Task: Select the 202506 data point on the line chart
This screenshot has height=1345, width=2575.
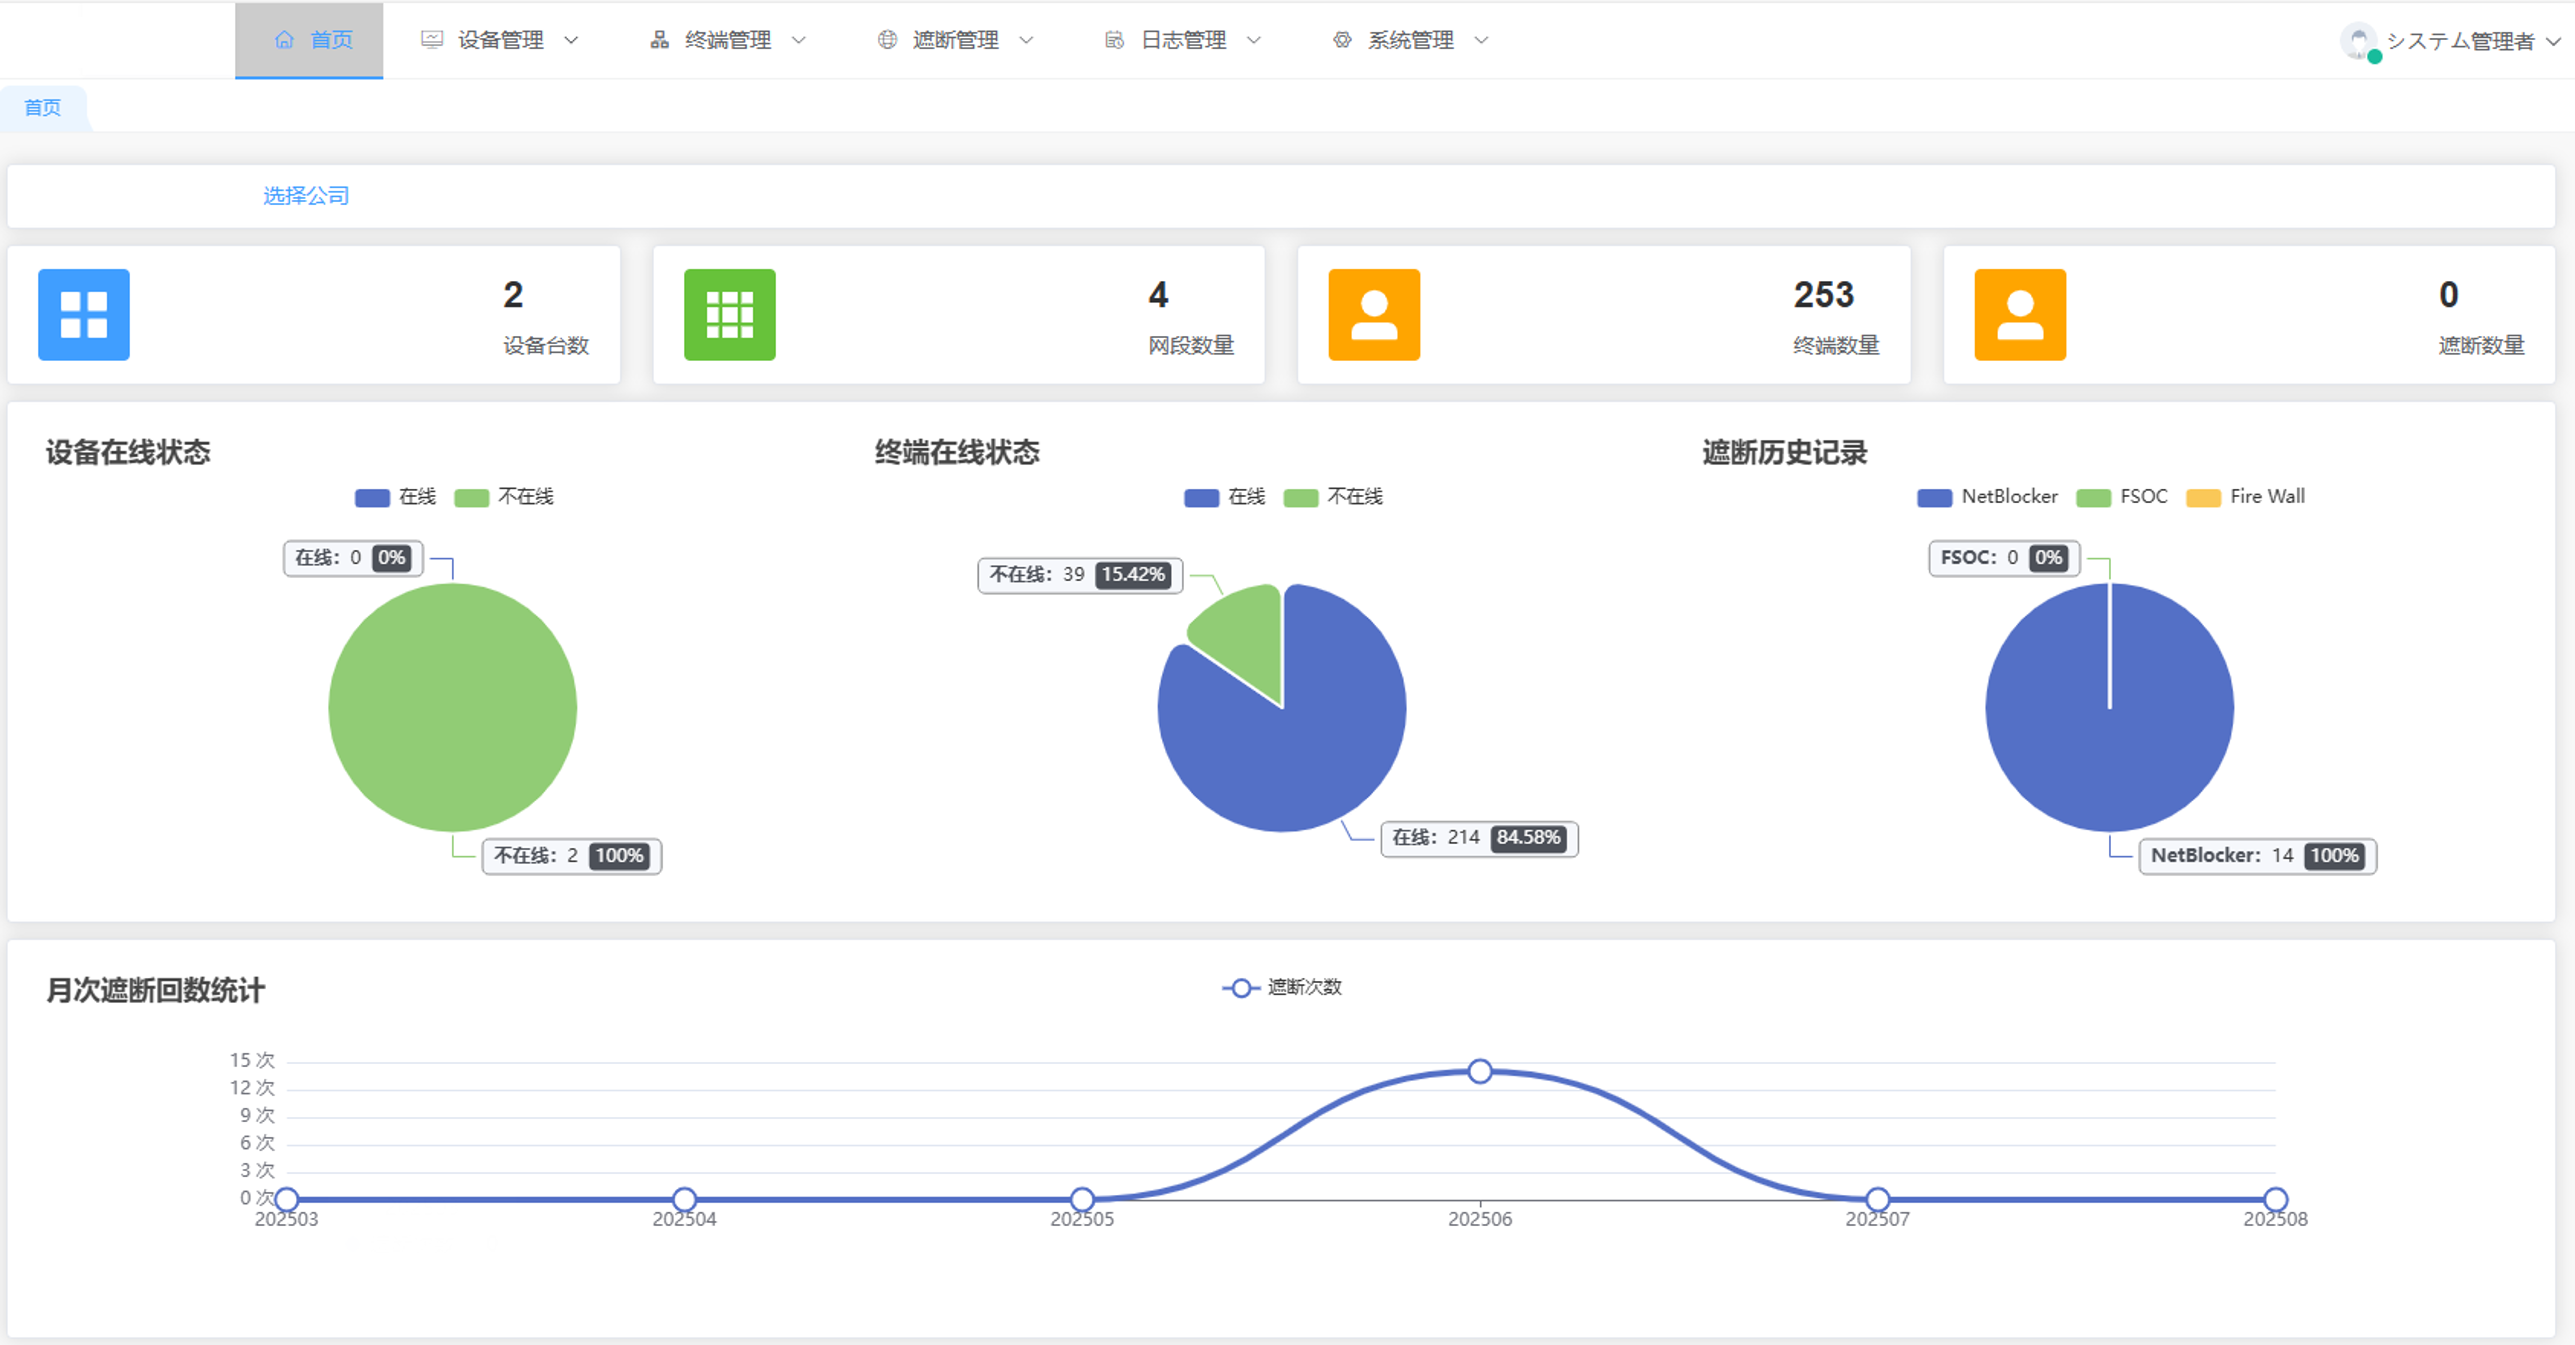Action: 1480,1071
